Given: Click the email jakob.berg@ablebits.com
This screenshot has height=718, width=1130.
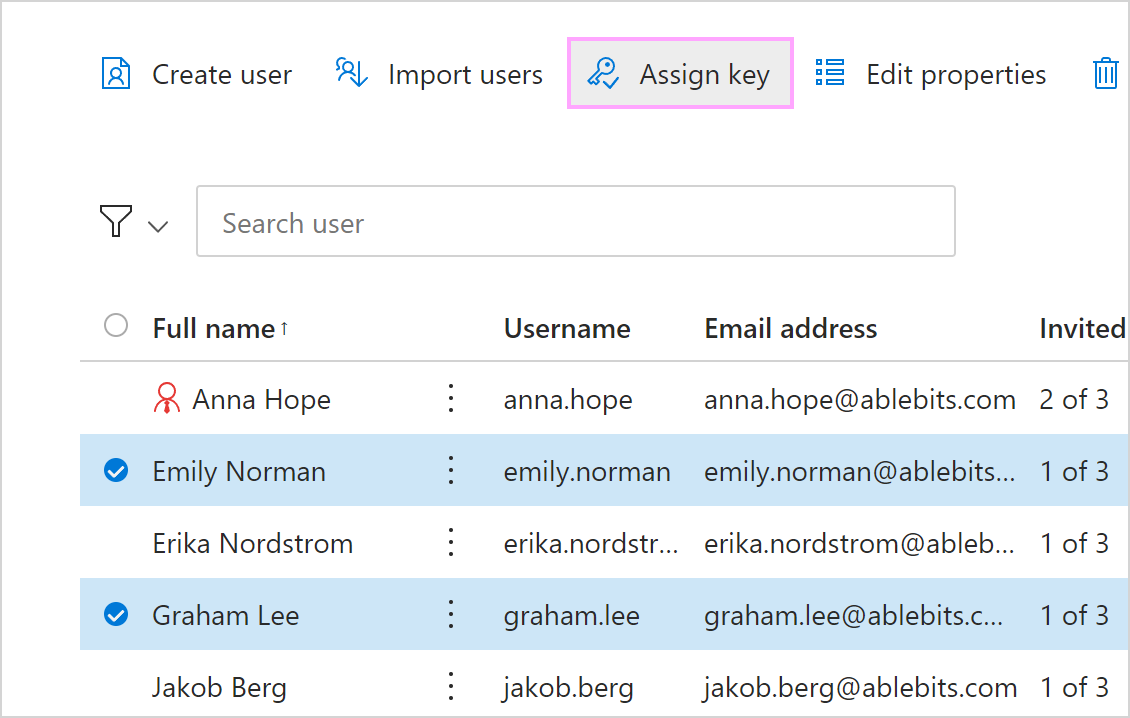Looking at the screenshot, I should 860,688.
